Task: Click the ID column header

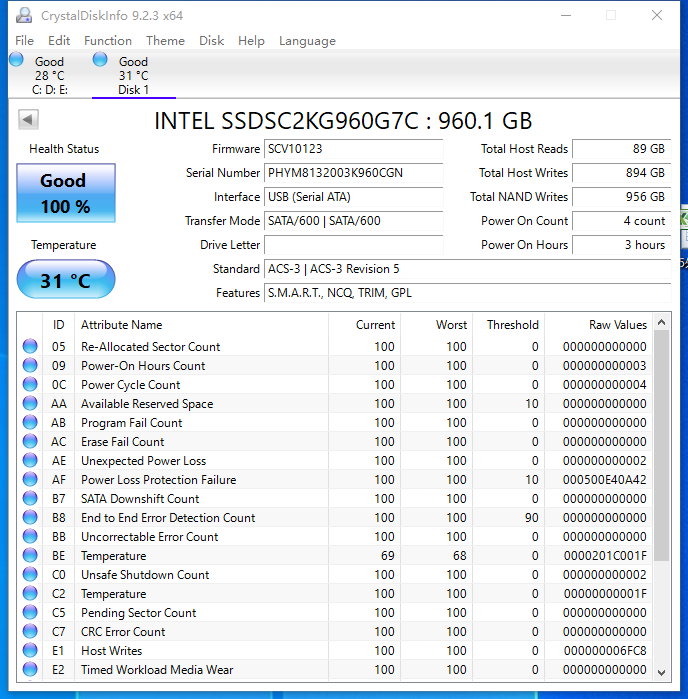Action: [x=58, y=325]
